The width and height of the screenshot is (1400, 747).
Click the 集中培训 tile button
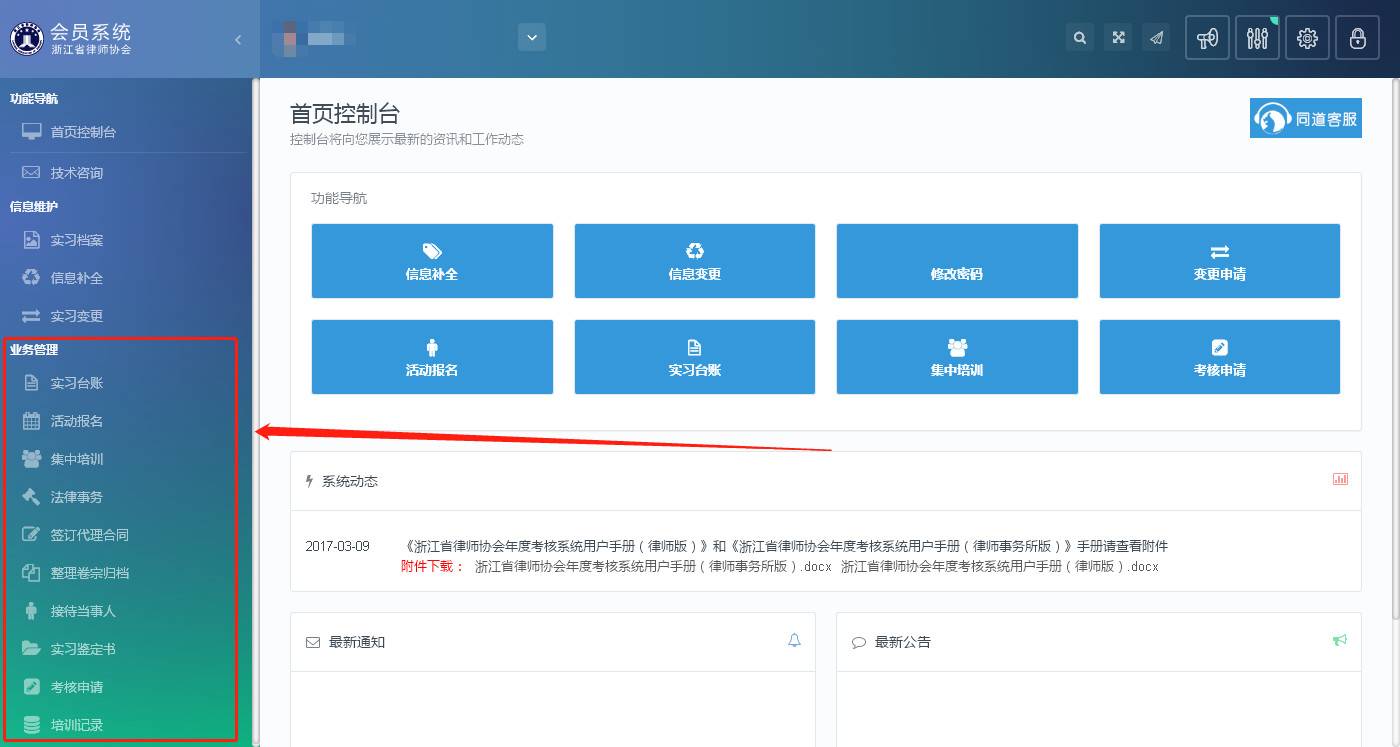pos(956,357)
